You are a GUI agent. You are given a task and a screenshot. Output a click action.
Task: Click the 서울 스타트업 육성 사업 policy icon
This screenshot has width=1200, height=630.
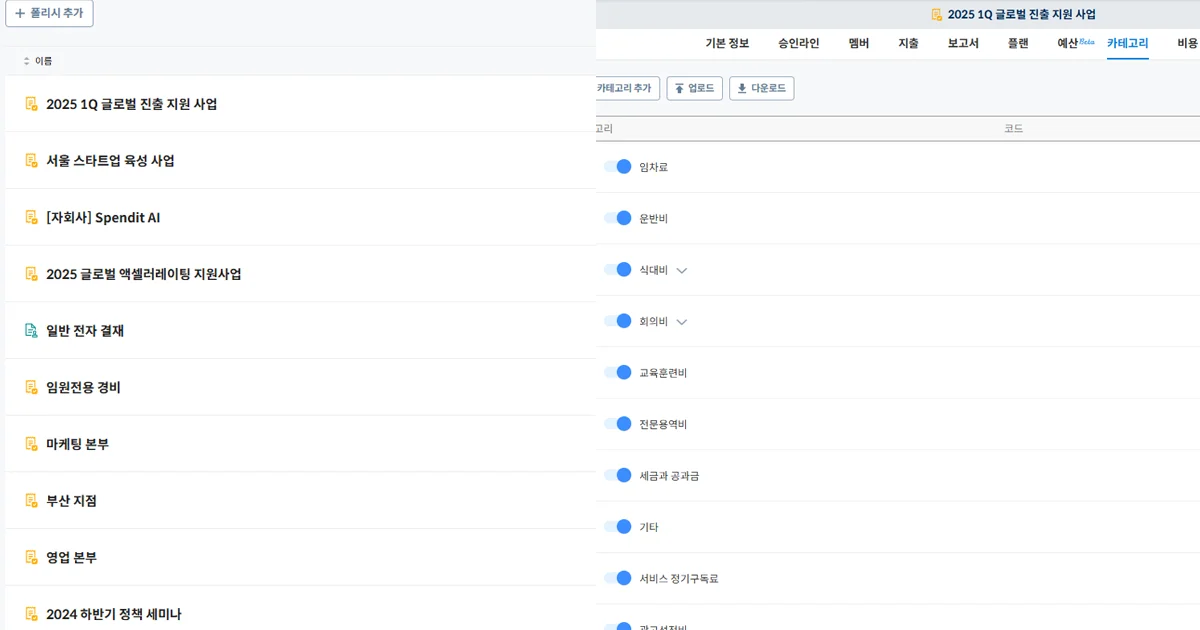tap(30, 160)
